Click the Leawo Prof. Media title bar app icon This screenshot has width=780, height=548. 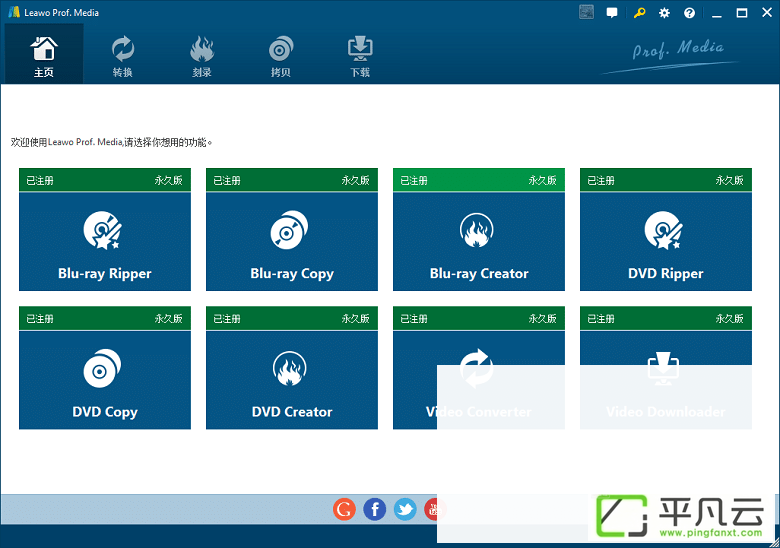click(13, 12)
